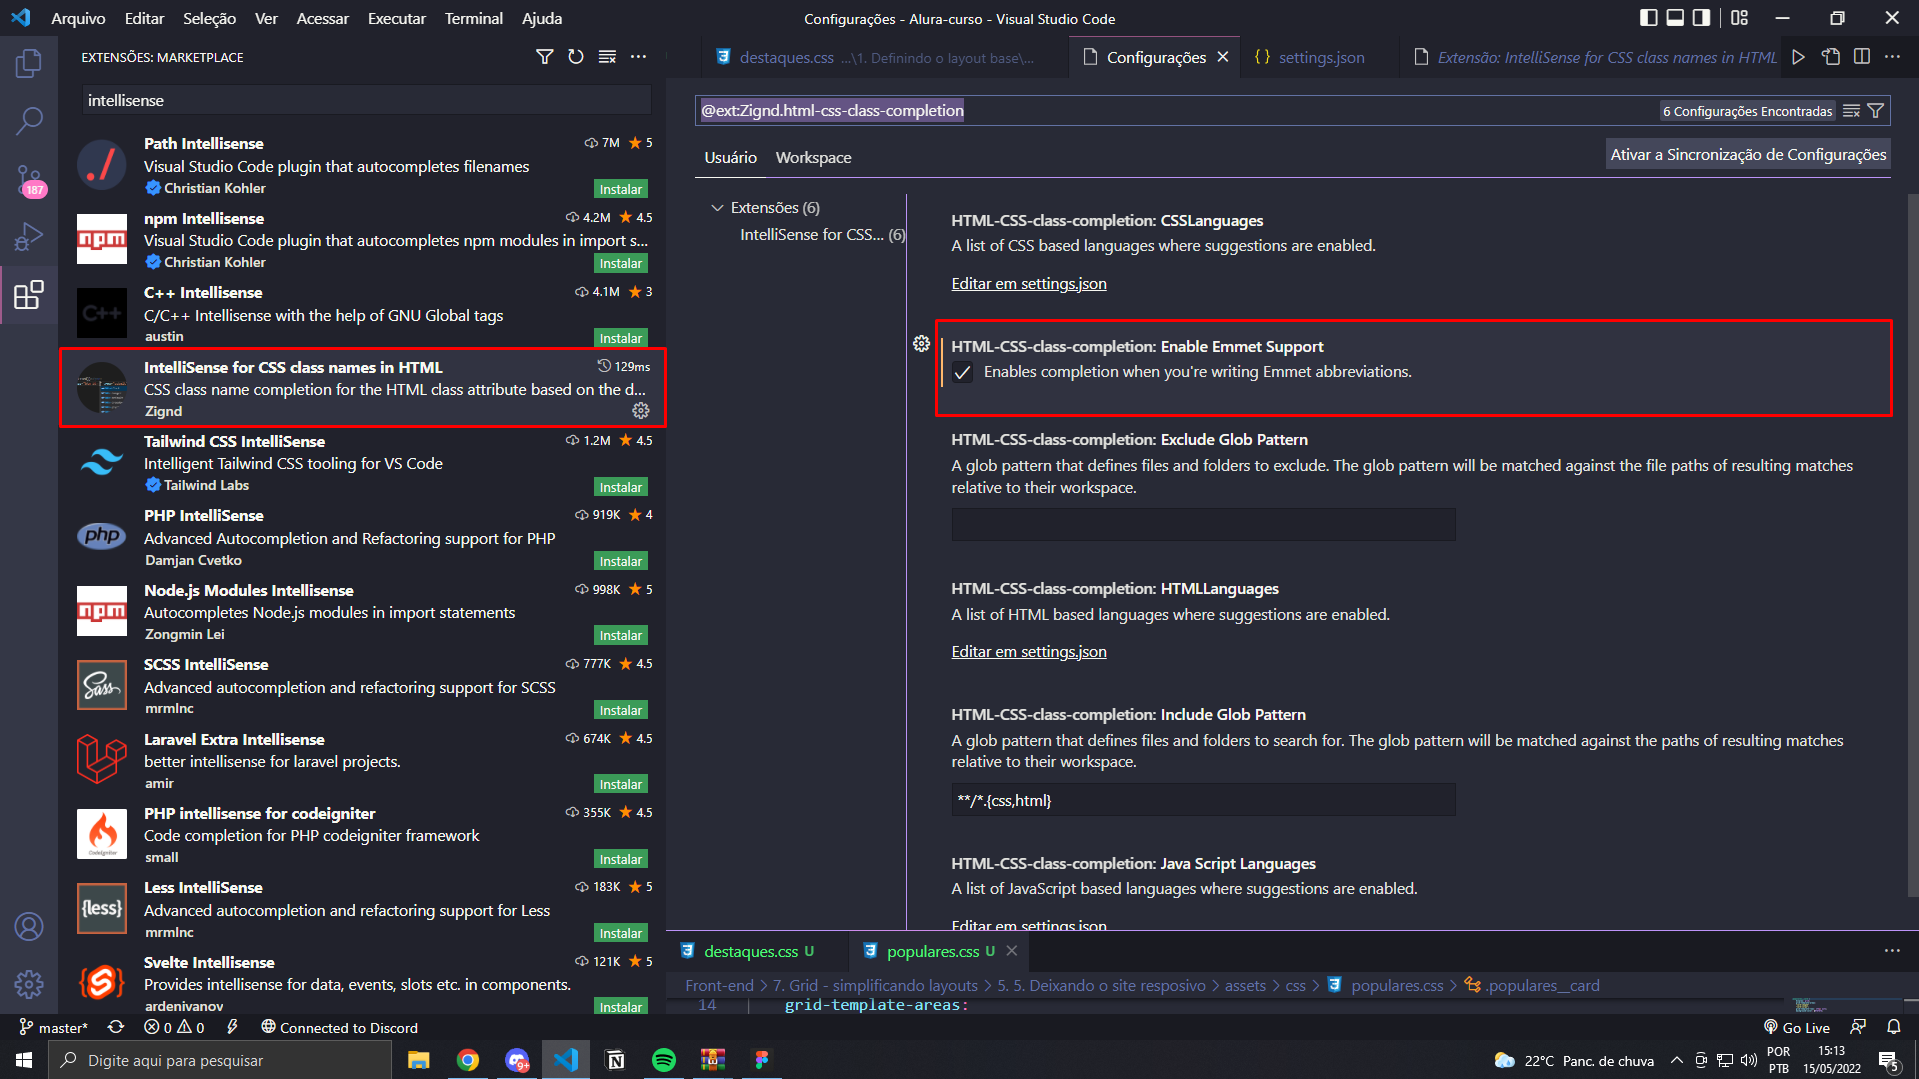Select IntelliSense for CSS settings tree item
1919x1079 pixels.
(822, 235)
